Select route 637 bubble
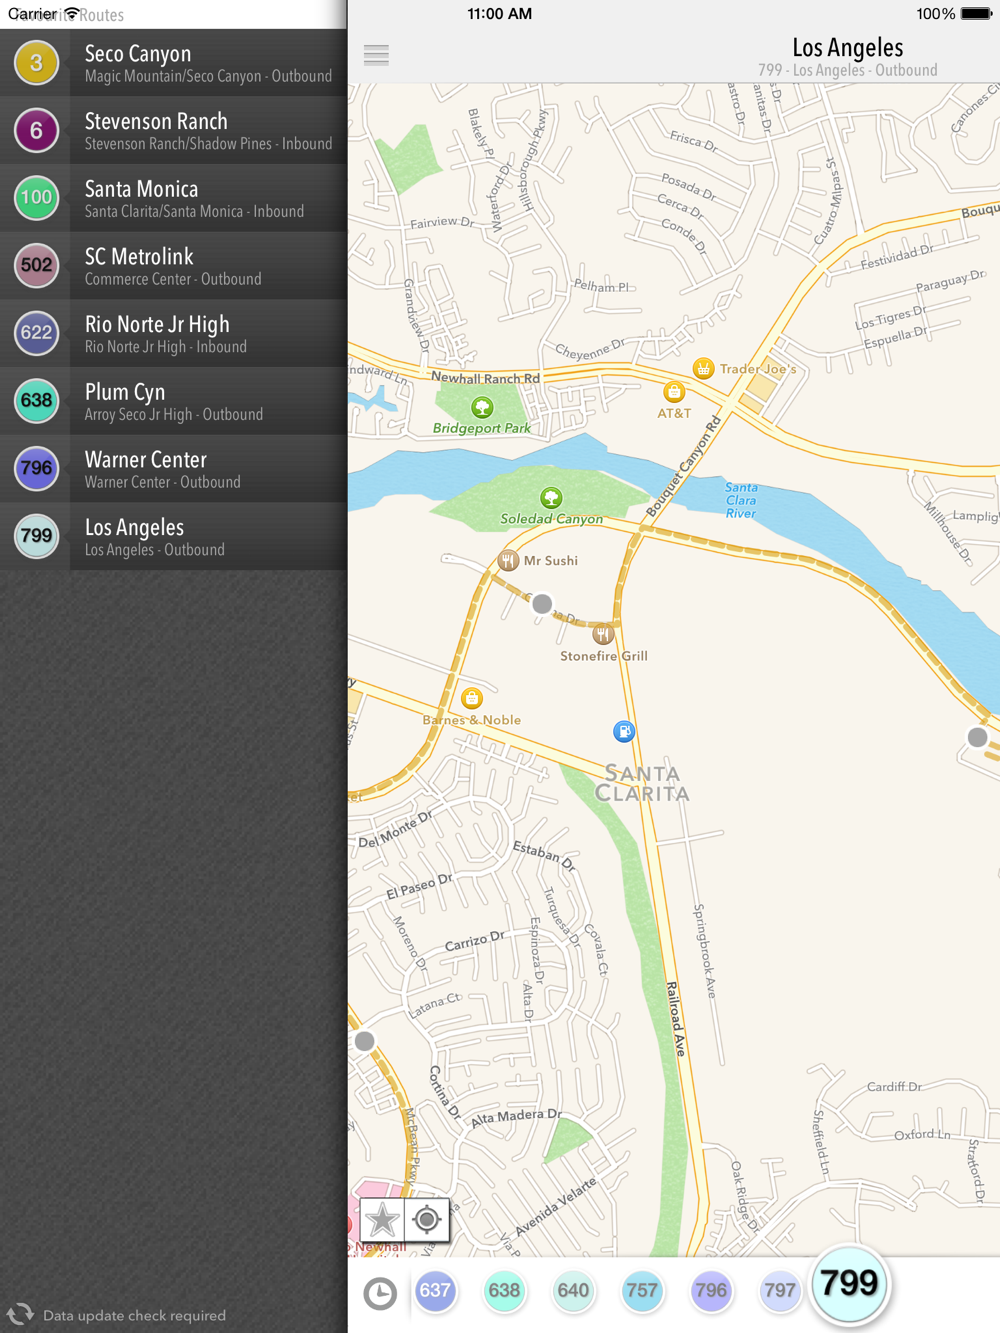The image size is (1000, 1333). pyautogui.click(x=435, y=1291)
